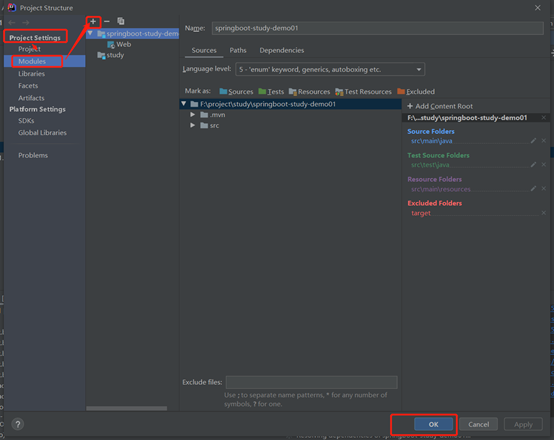Click the Exclude files input field
Viewport: 554px width, 440px height.
coord(311,382)
